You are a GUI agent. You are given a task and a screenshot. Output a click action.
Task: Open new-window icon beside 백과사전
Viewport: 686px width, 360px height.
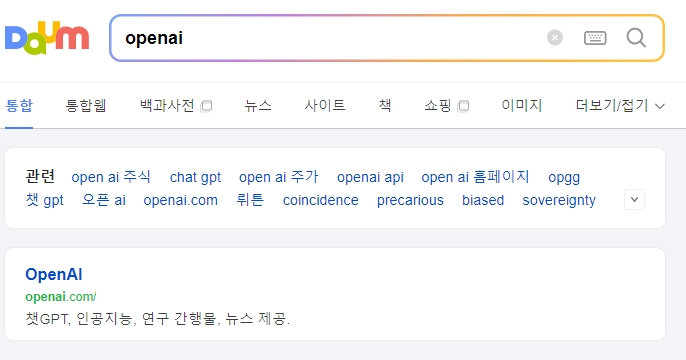click(x=206, y=106)
